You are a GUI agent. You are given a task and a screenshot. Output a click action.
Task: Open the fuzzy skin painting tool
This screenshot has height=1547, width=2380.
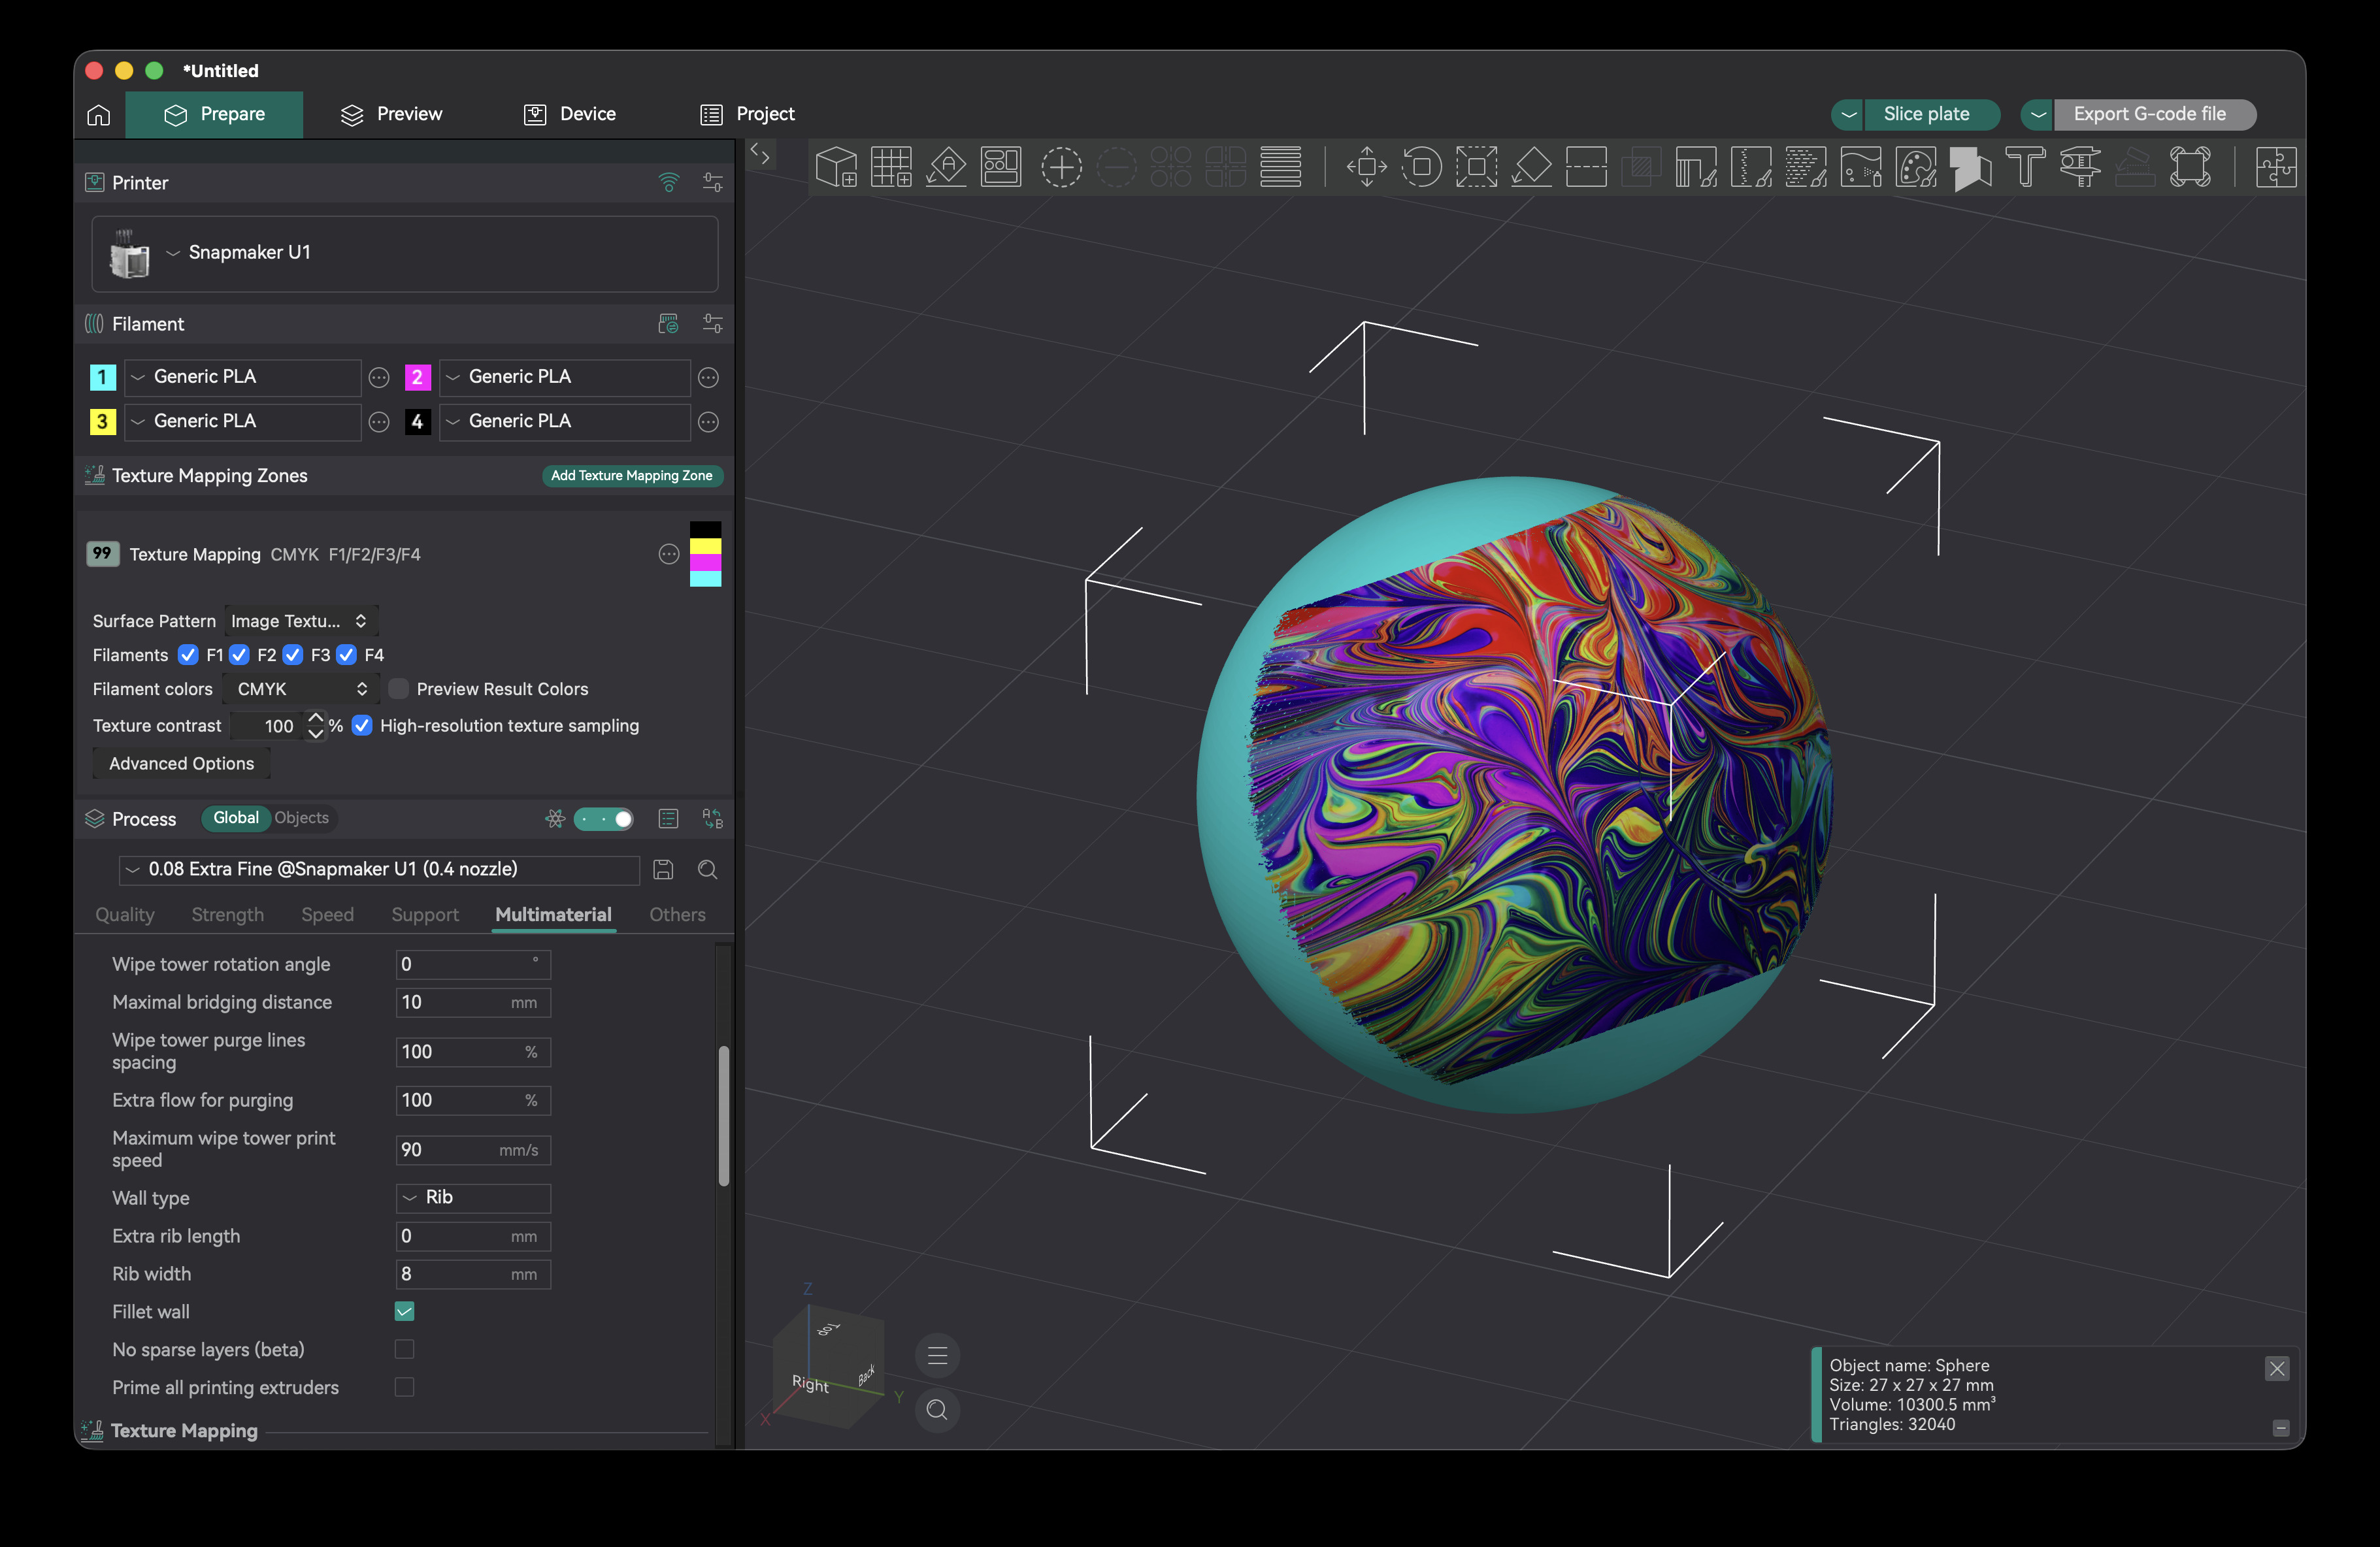coord(1806,167)
